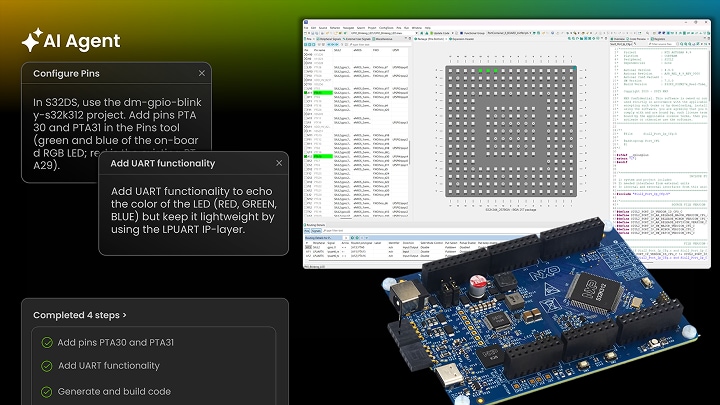The height and width of the screenshot is (405, 720).
Task: Click the Update Code toolbar button
Action: 438,33
